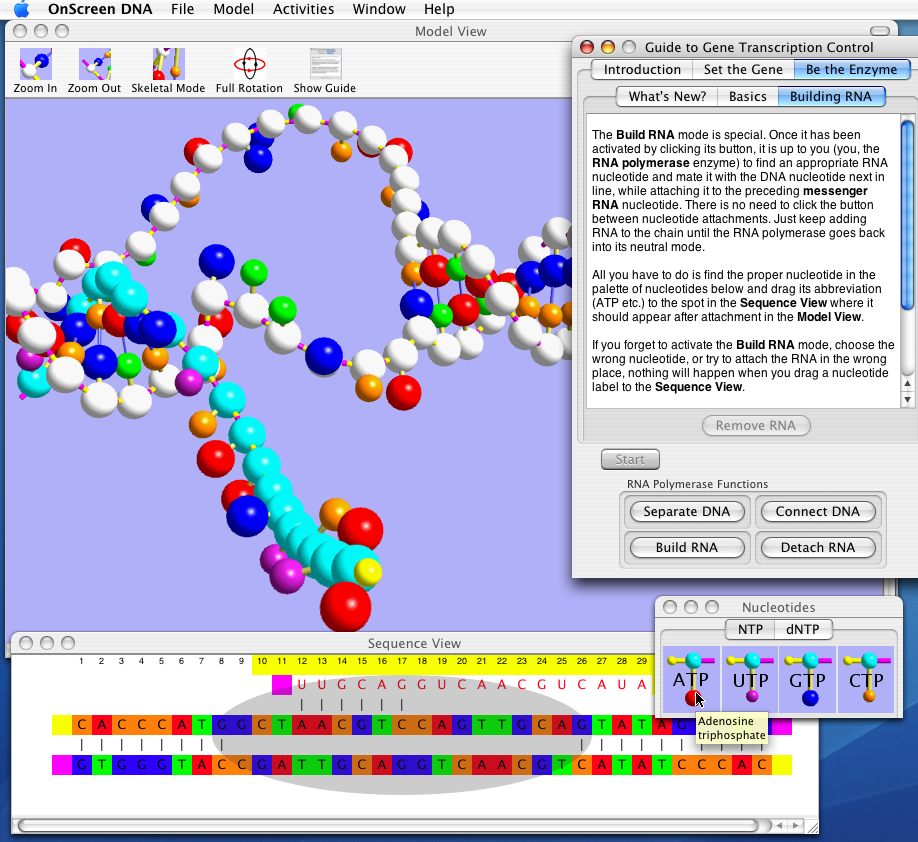Image resolution: width=918 pixels, height=842 pixels.
Task: Click the Nucleotides palette title bar
Action: 779,607
